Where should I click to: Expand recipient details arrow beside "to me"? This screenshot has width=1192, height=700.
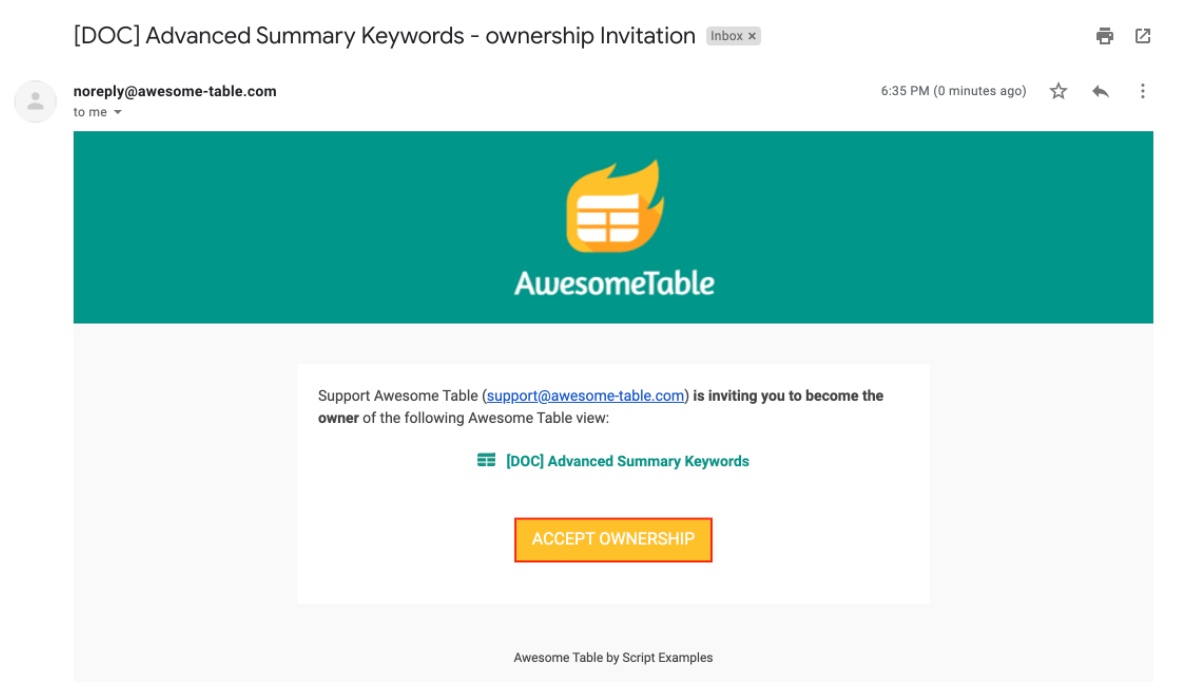coord(118,112)
